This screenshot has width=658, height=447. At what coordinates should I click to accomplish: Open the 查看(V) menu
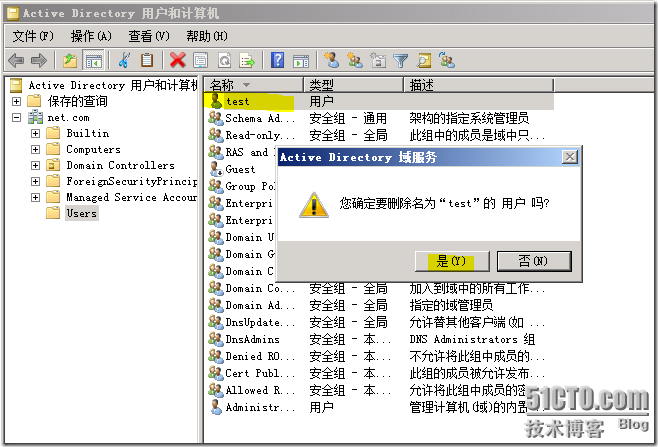tap(149, 36)
